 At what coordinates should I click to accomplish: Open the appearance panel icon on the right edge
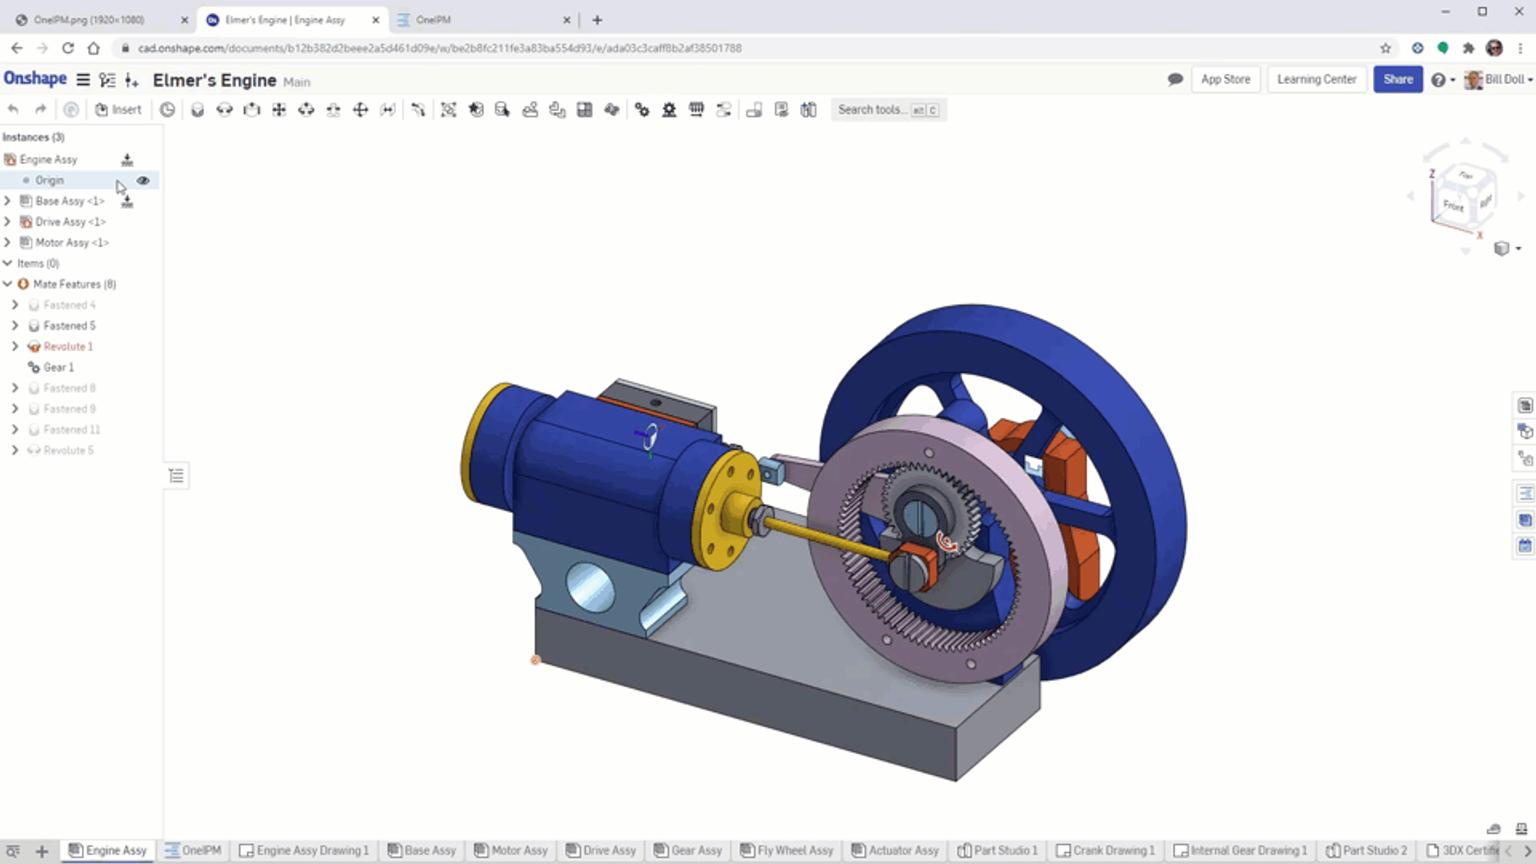coord(1524,432)
